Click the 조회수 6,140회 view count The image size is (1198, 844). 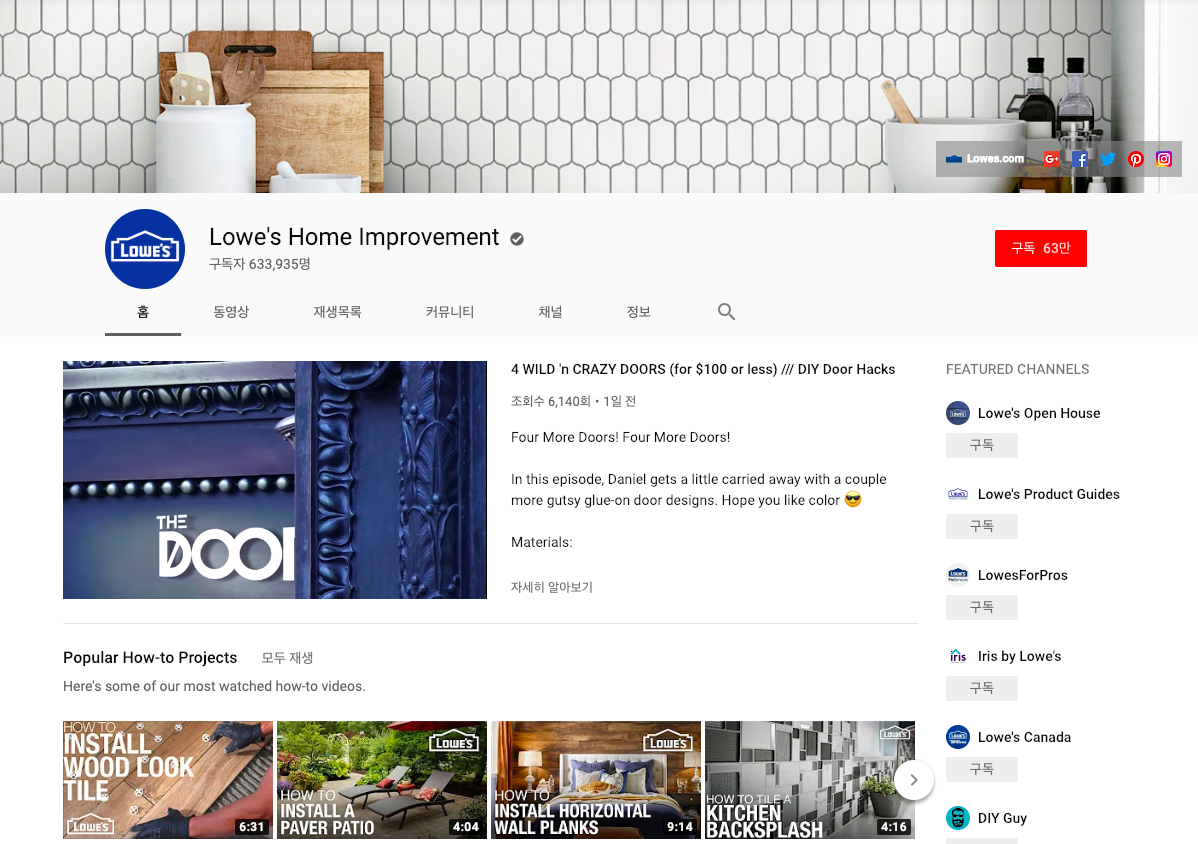tap(550, 401)
